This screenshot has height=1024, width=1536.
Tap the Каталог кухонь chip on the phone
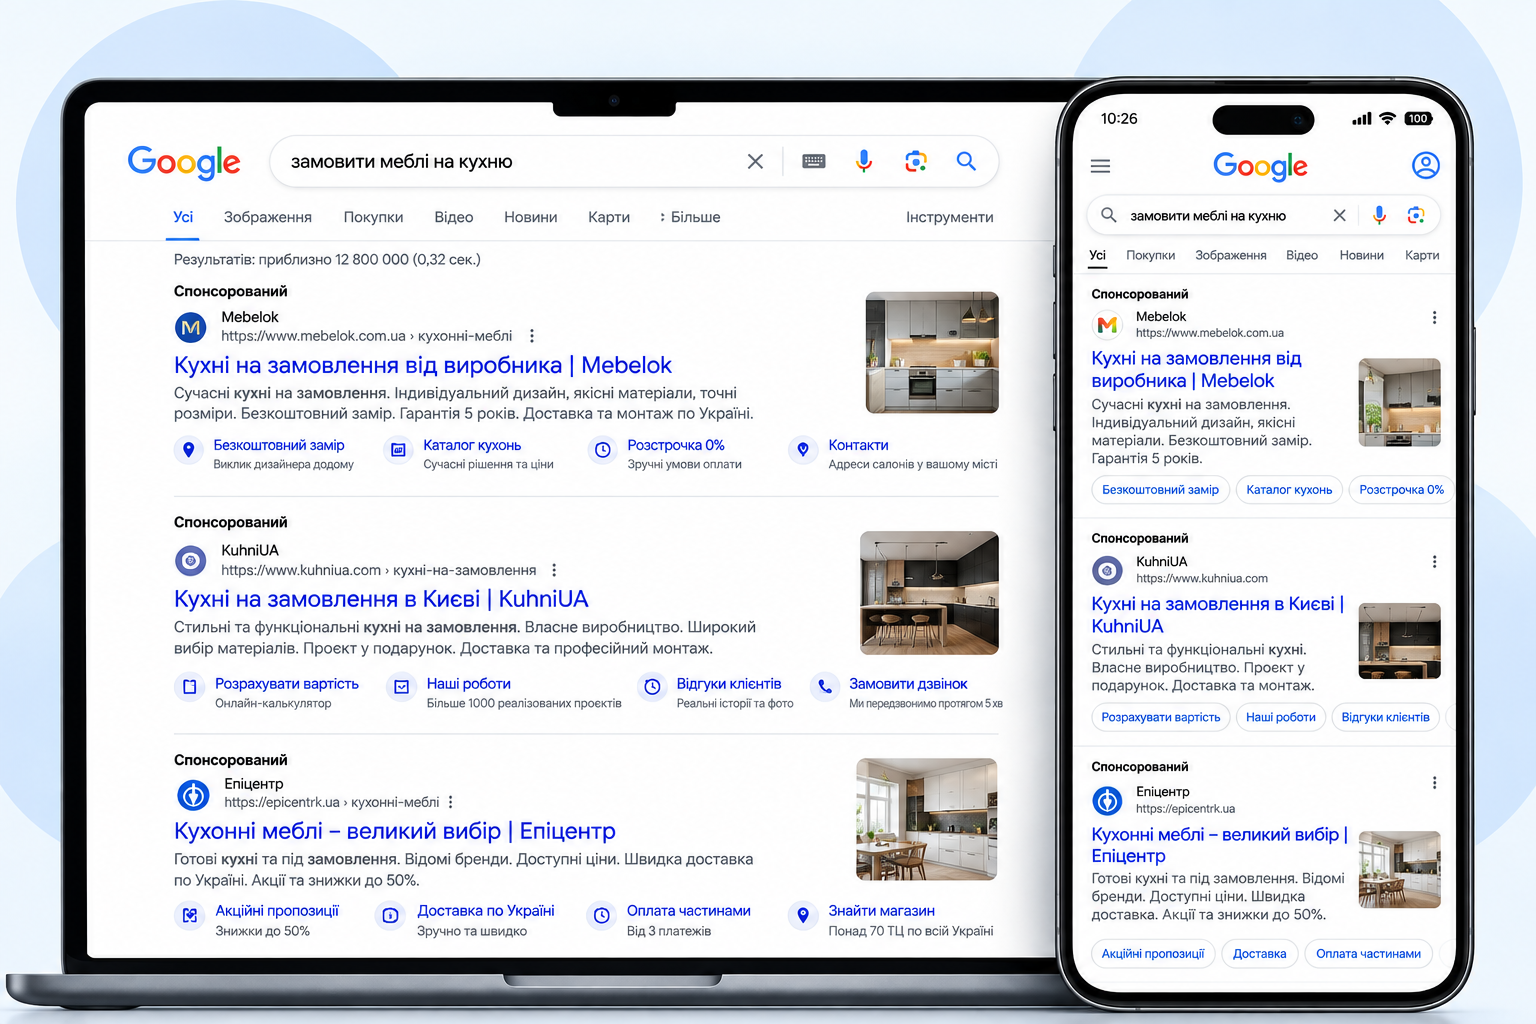point(1289,490)
